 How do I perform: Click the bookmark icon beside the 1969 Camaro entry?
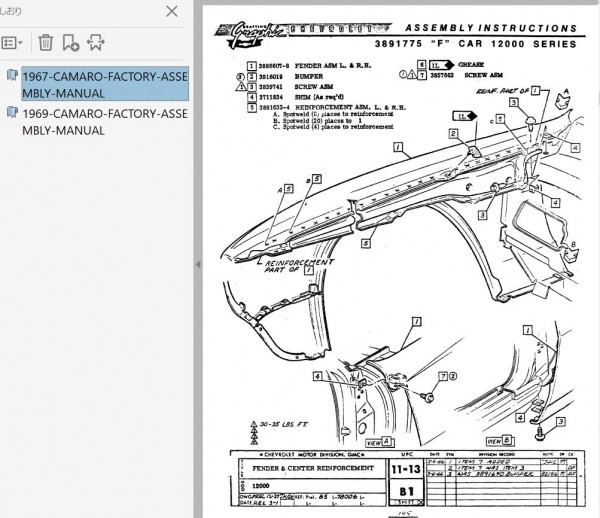click(12, 112)
